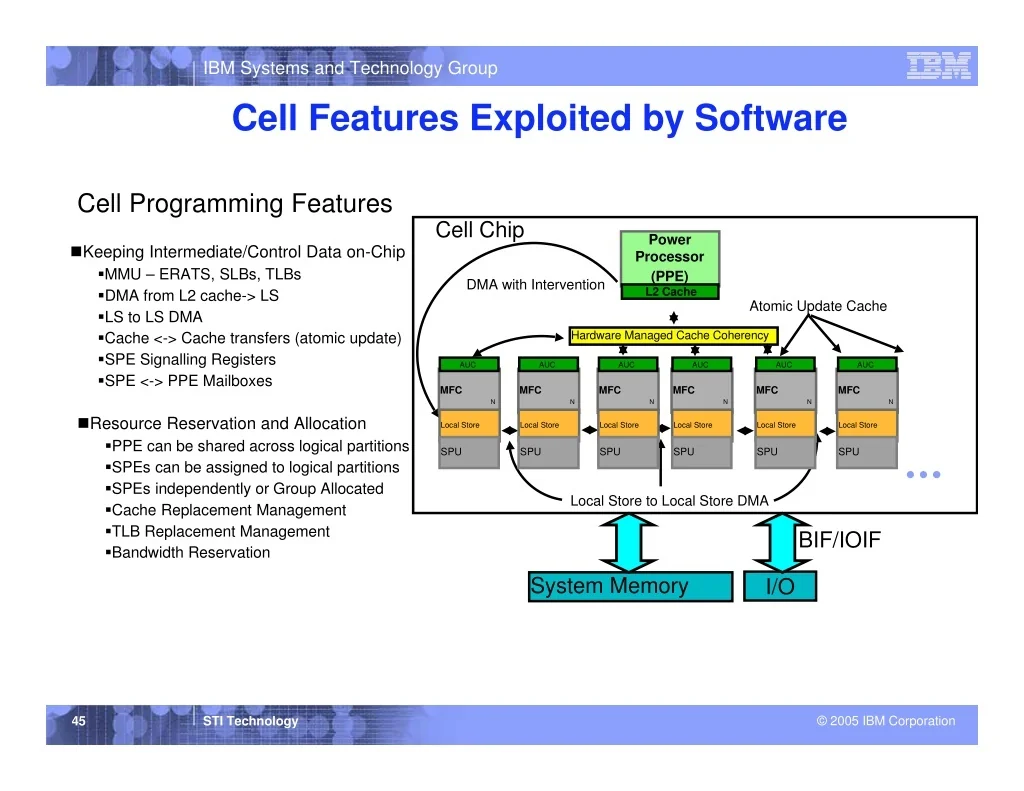
Task: Click the "Local Store to Local Store DMA" caption
Action: (x=669, y=501)
